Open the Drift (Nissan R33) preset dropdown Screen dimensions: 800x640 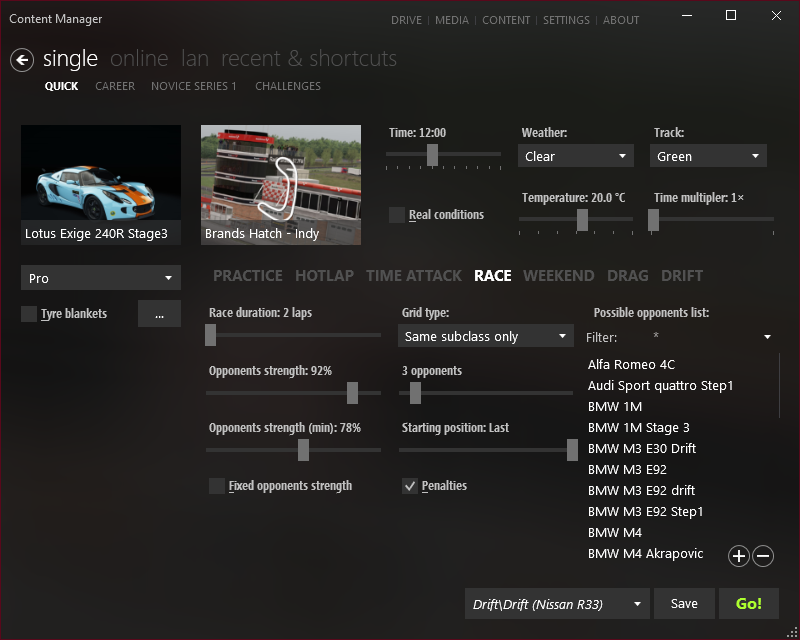coord(557,604)
